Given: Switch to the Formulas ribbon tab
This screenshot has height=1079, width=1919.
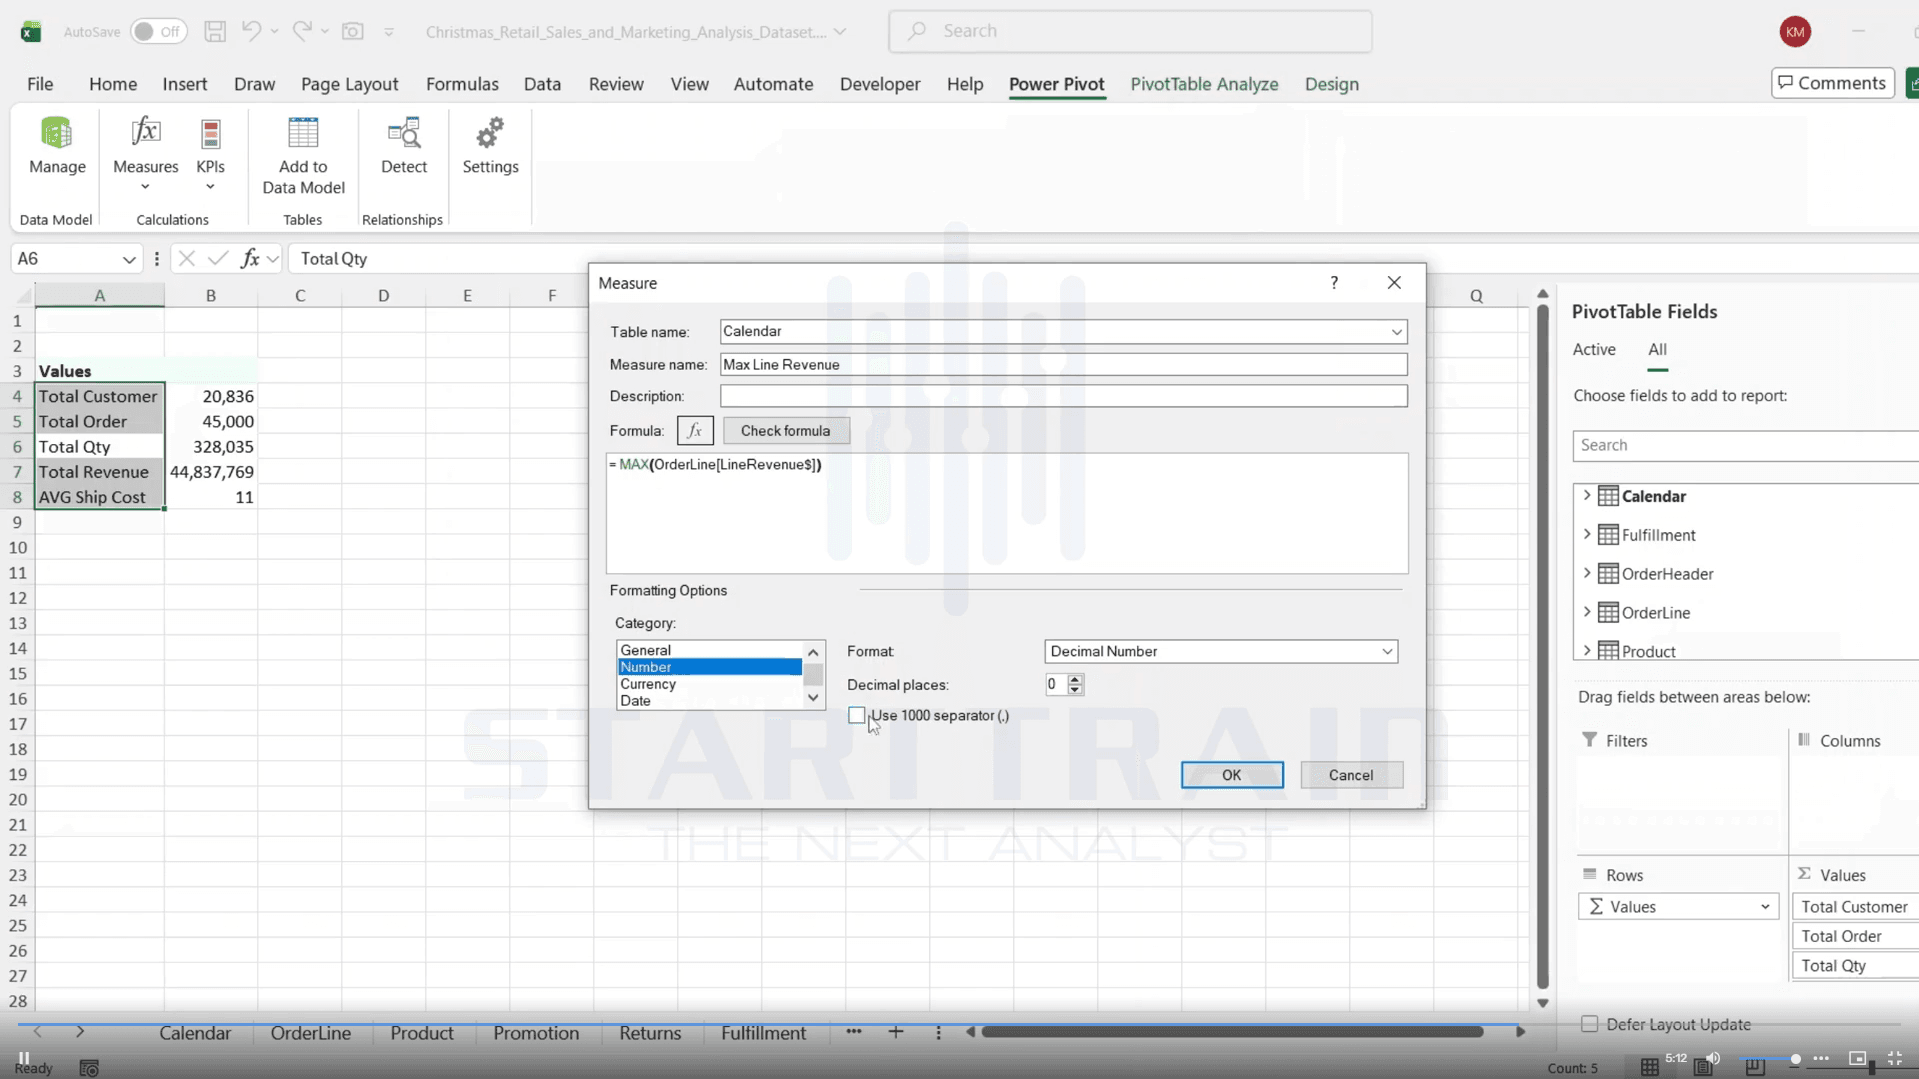Looking at the screenshot, I should tap(462, 84).
